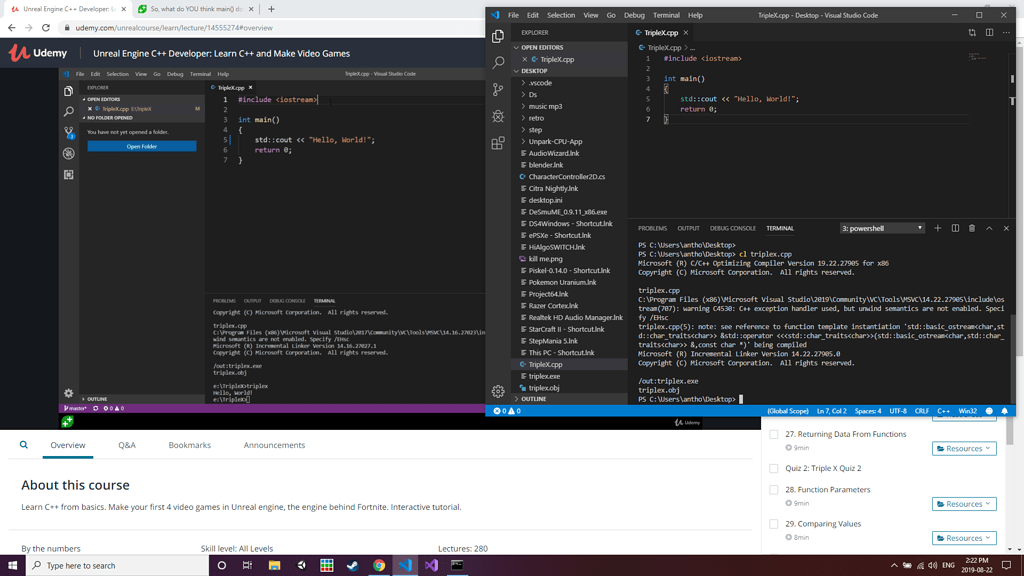Check off Quiz 2: Triple X Quiz 2

pos(775,468)
